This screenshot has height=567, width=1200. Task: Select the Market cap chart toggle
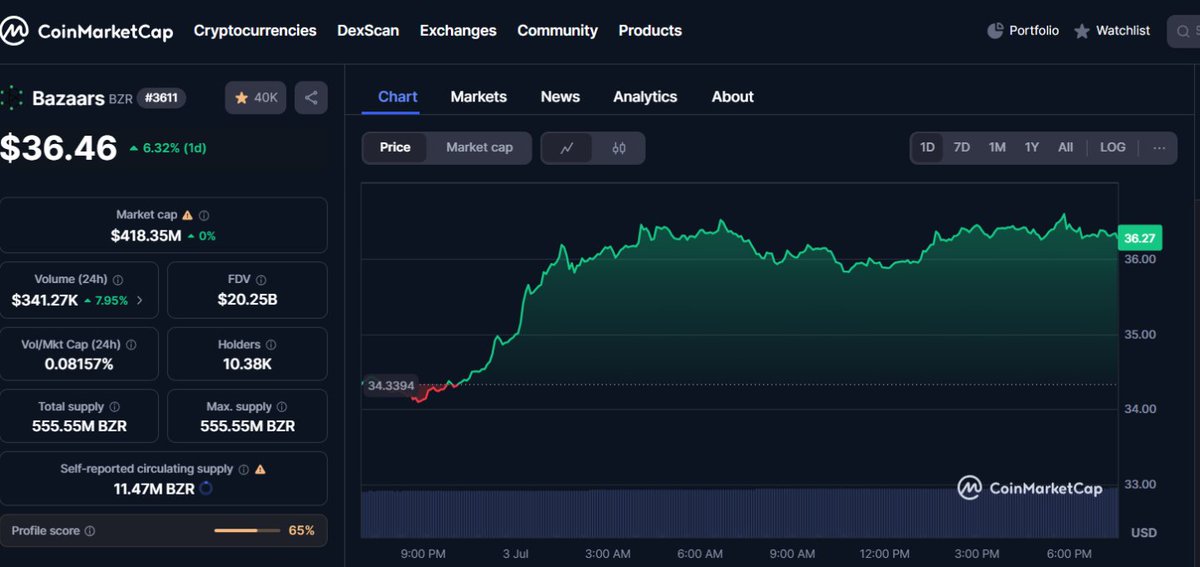tap(479, 147)
